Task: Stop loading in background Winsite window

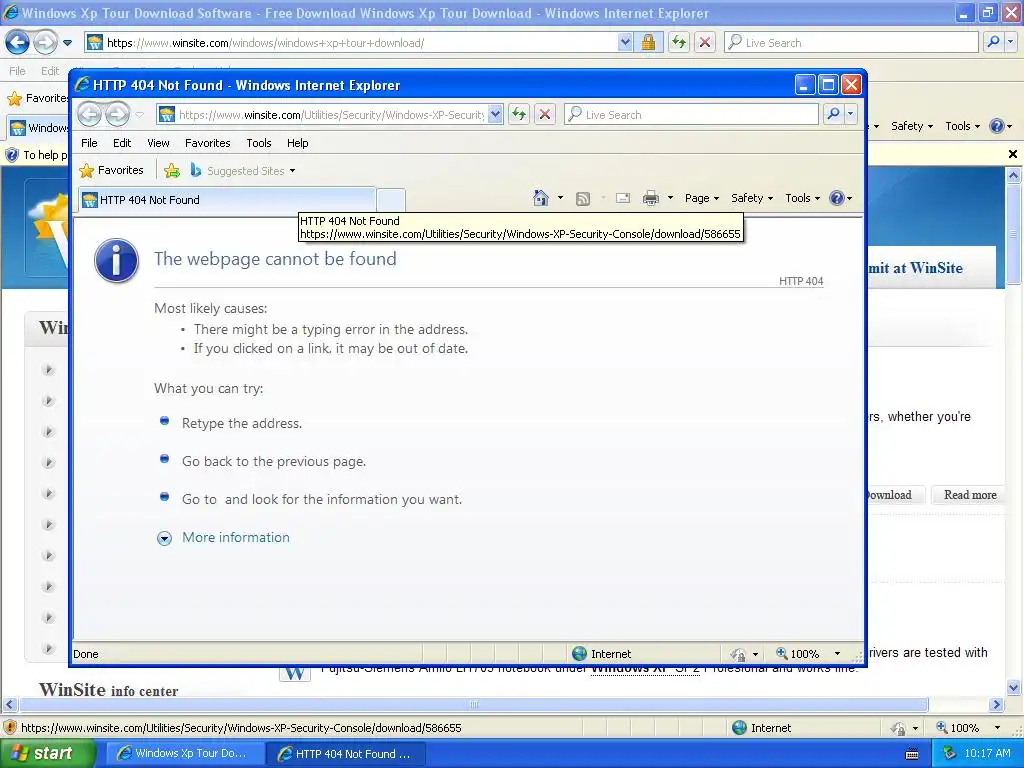Action: pyautogui.click(x=705, y=42)
